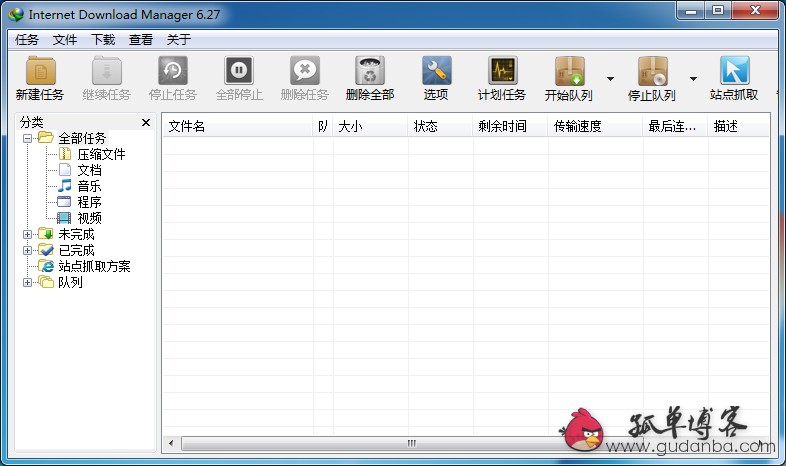Click the 新建任务 (new task) toolbar icon
Viewport: 786px width, 466px height.
pyautogui.click(x=41, y=71)
